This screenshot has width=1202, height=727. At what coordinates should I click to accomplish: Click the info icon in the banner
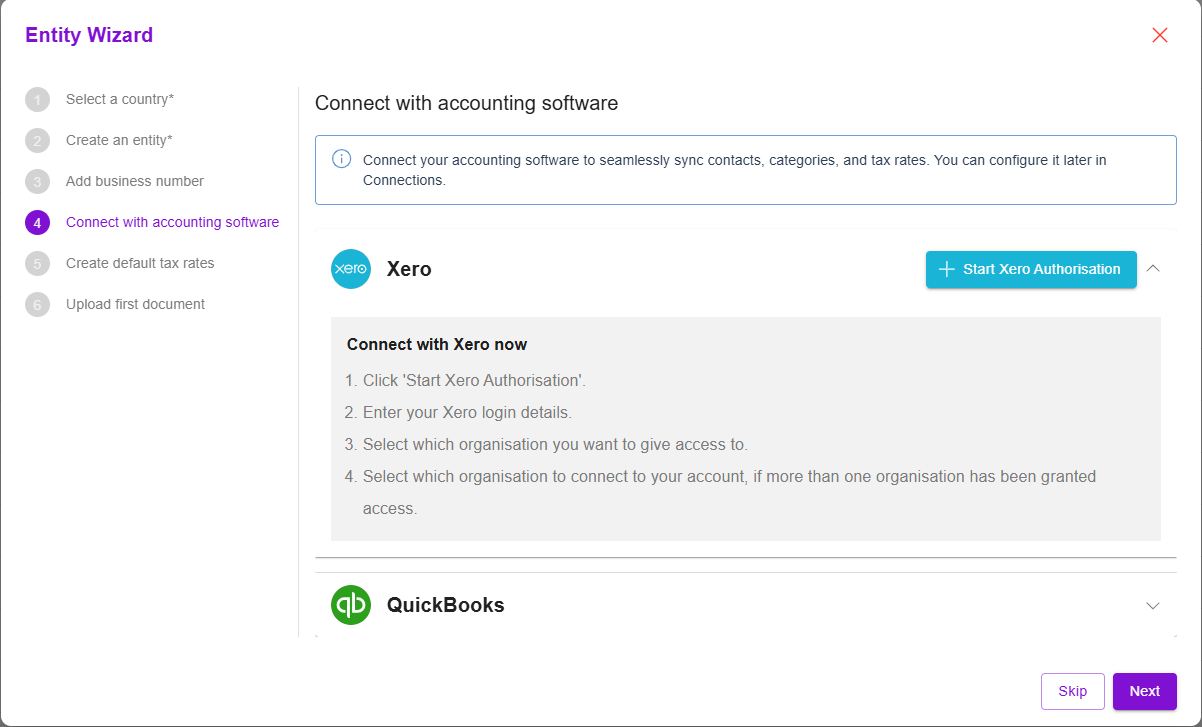pos(342,159)
